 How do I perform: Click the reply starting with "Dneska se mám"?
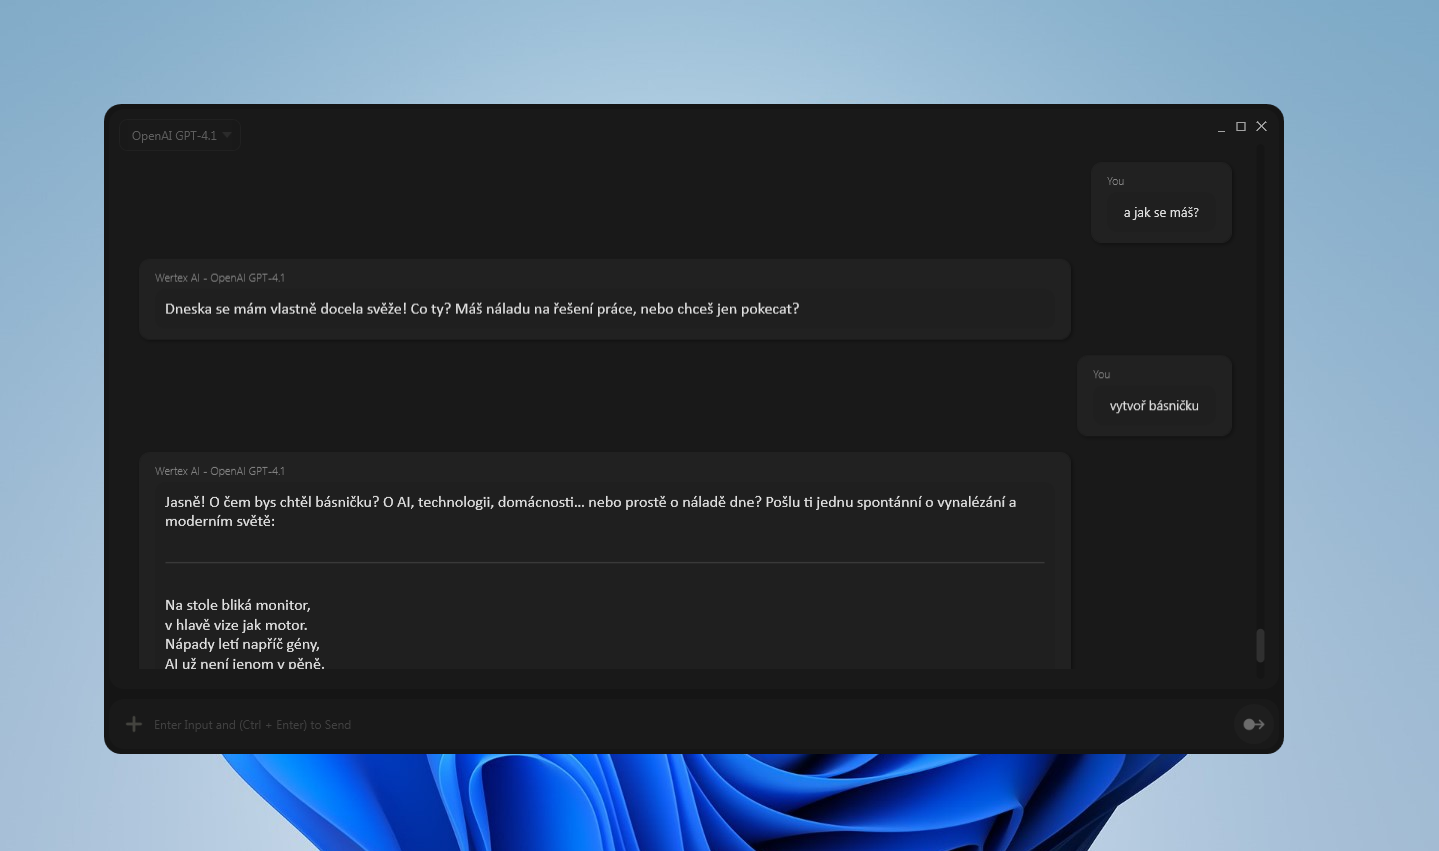click(482, 309)
